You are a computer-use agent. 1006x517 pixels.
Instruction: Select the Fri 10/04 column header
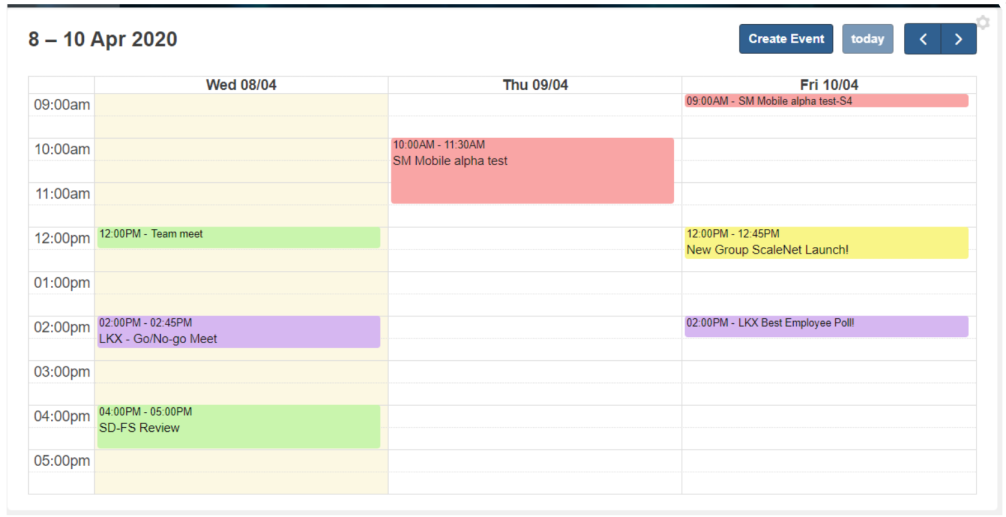[x=829, y=85]
